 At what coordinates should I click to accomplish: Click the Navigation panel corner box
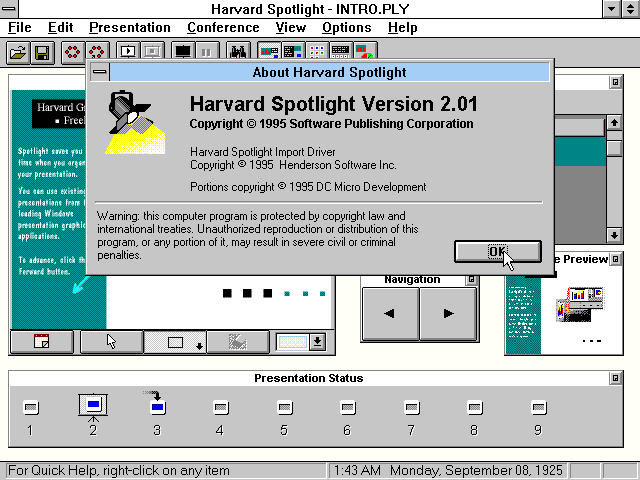pyautogui.click(x=471, y=280)
